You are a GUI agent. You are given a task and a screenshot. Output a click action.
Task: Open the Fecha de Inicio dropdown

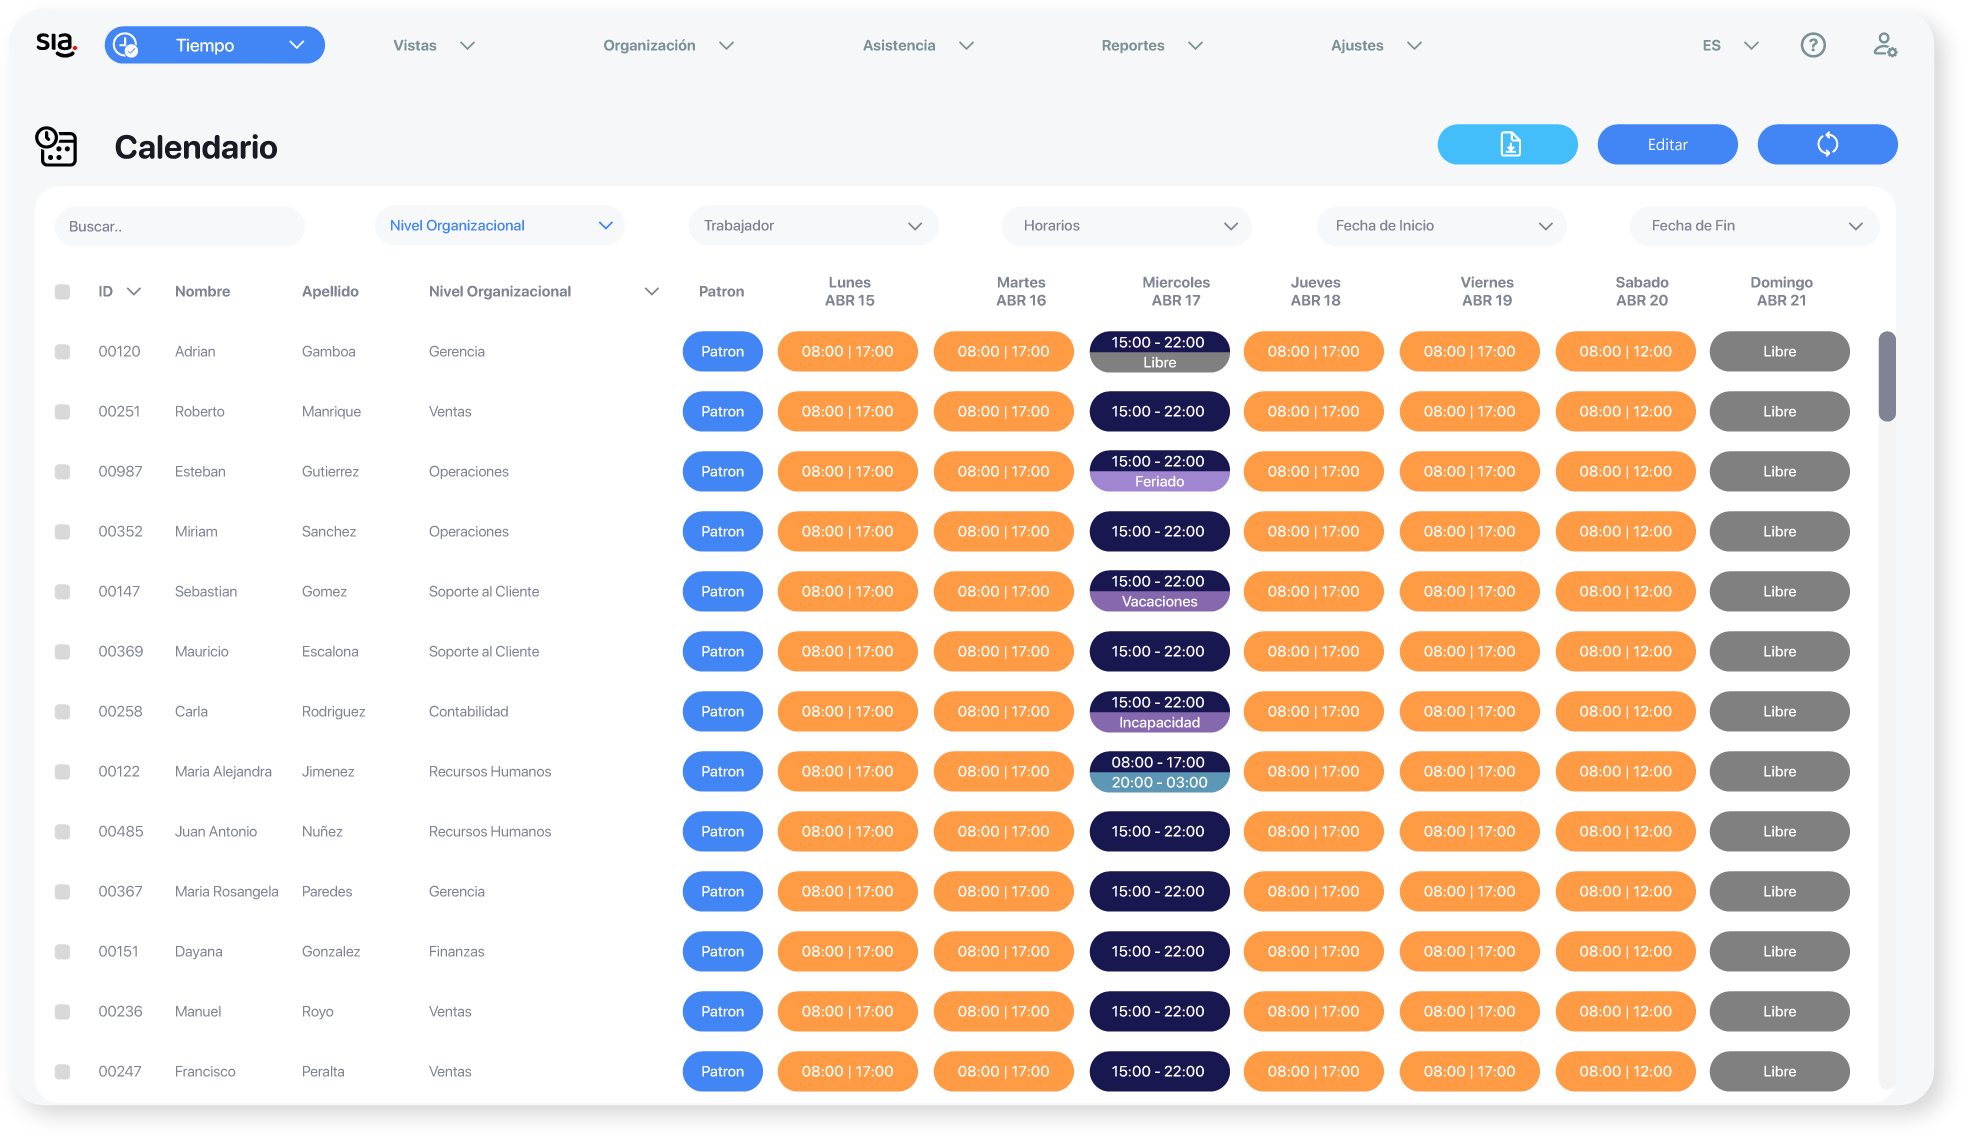pyautogui.click(x=1441, y=226)
